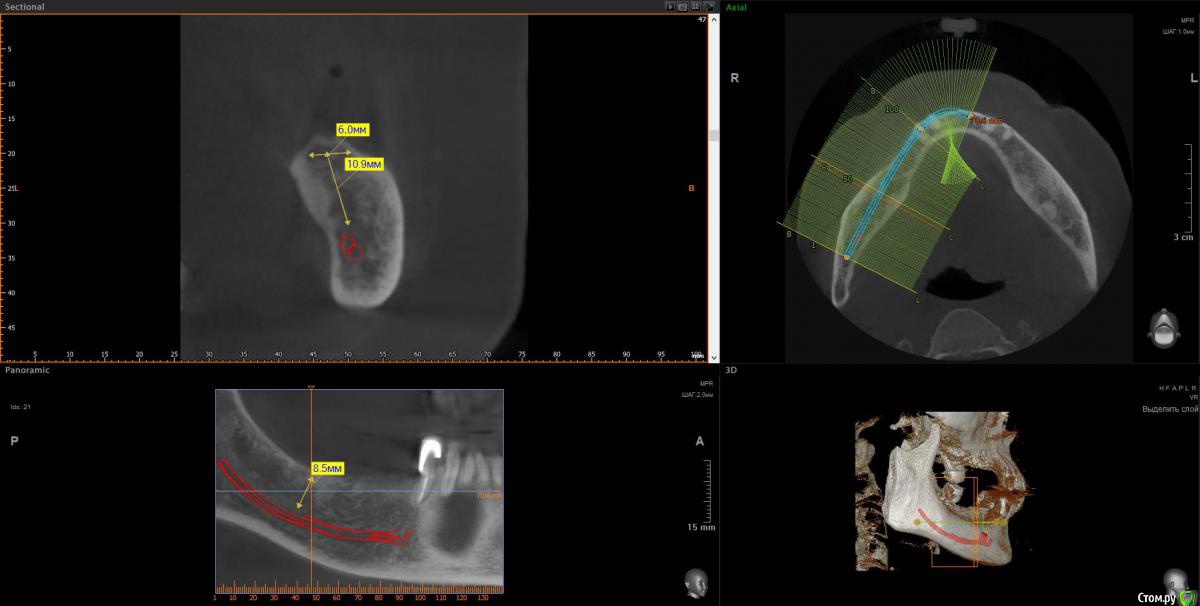The width and height of the screenshot is (1200, 606).
Task: Click the rightmost icon in the Sectional header
Action: [x=708, y=6]
